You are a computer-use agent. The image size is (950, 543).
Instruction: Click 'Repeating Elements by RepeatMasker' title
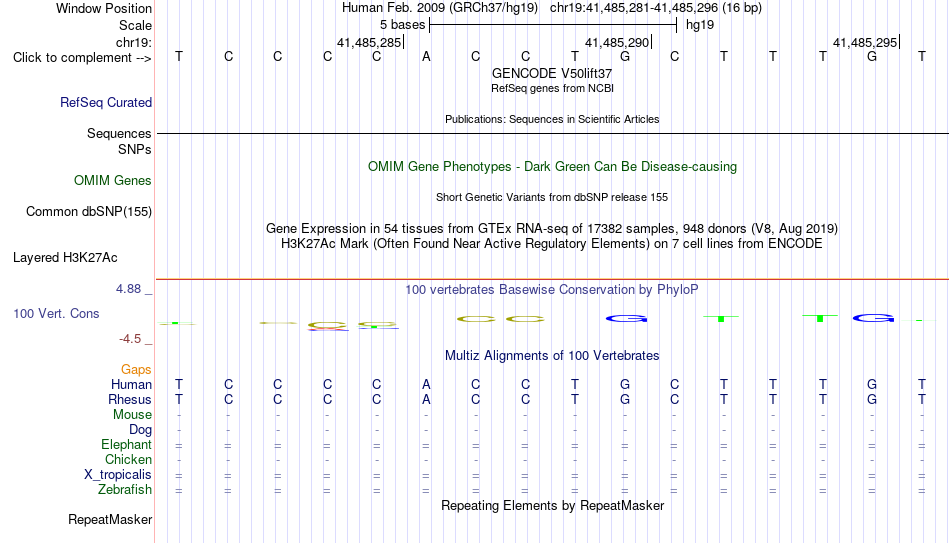pos(552,505)
